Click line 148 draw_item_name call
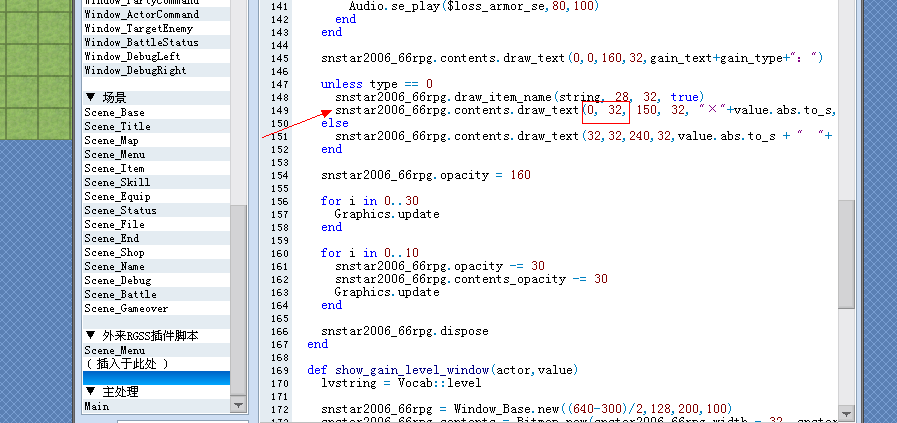The width and height of the screenshot is (897, 423). tap(520, 97)
